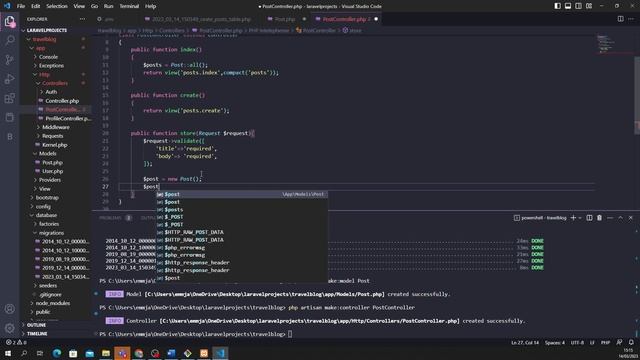
Task: Open the File menu
Action: pyautogui.click(x=21, y=6)
